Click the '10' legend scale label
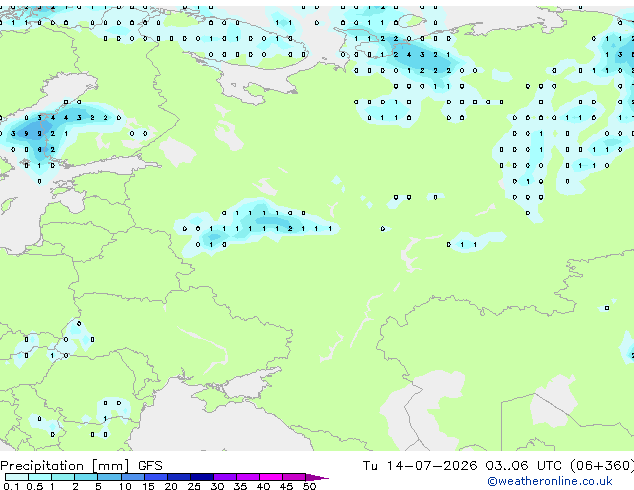Viewport: 634px width, 490px height. click(x=125, y=486)
